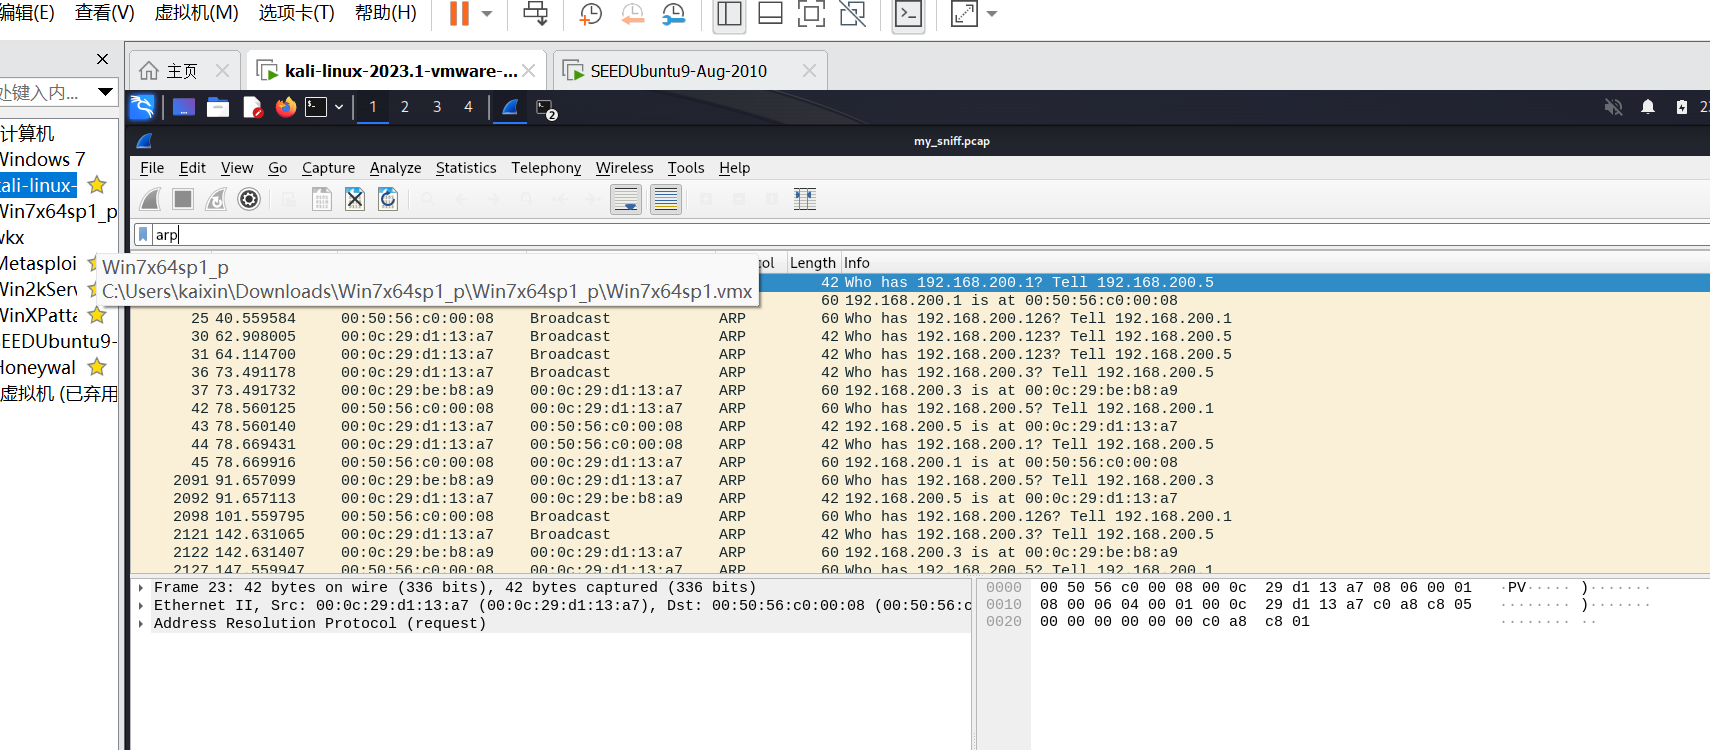Toggle packet list colorization rules icon
Screen dimensions: 1710x750
[x=665, y=199]
